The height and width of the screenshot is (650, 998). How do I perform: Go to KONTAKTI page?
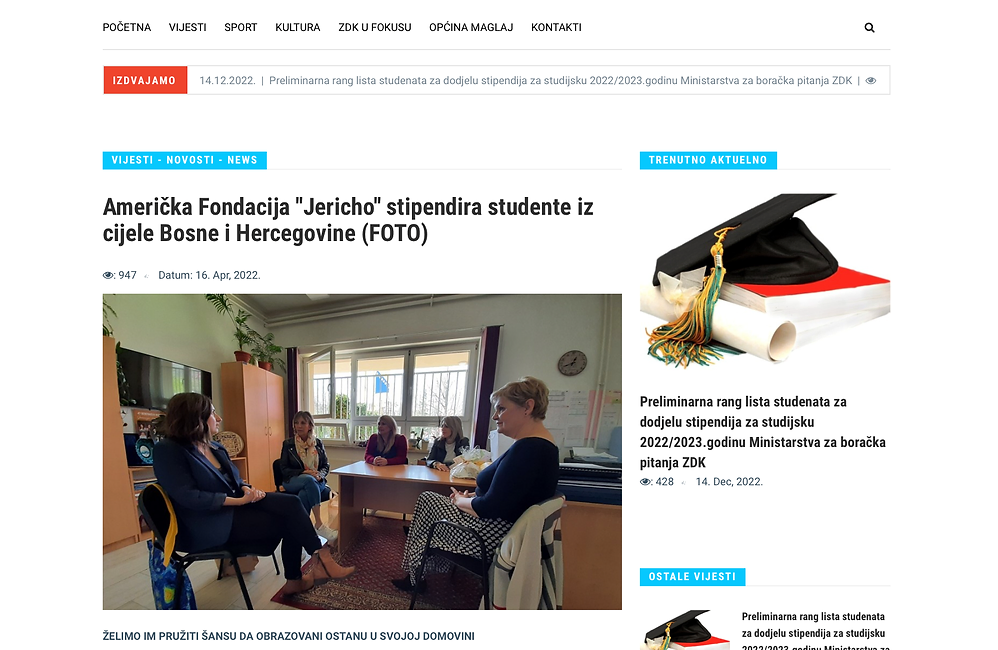(556, 27)
